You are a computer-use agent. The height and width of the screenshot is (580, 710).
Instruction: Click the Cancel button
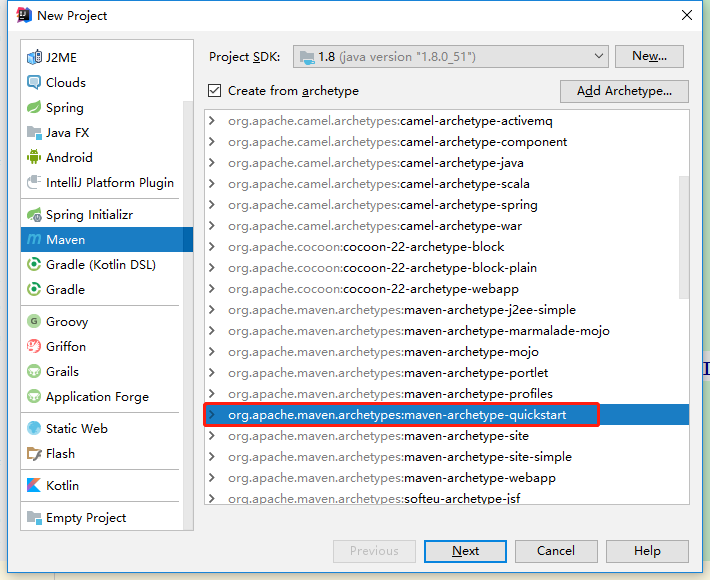pos(556,551)
